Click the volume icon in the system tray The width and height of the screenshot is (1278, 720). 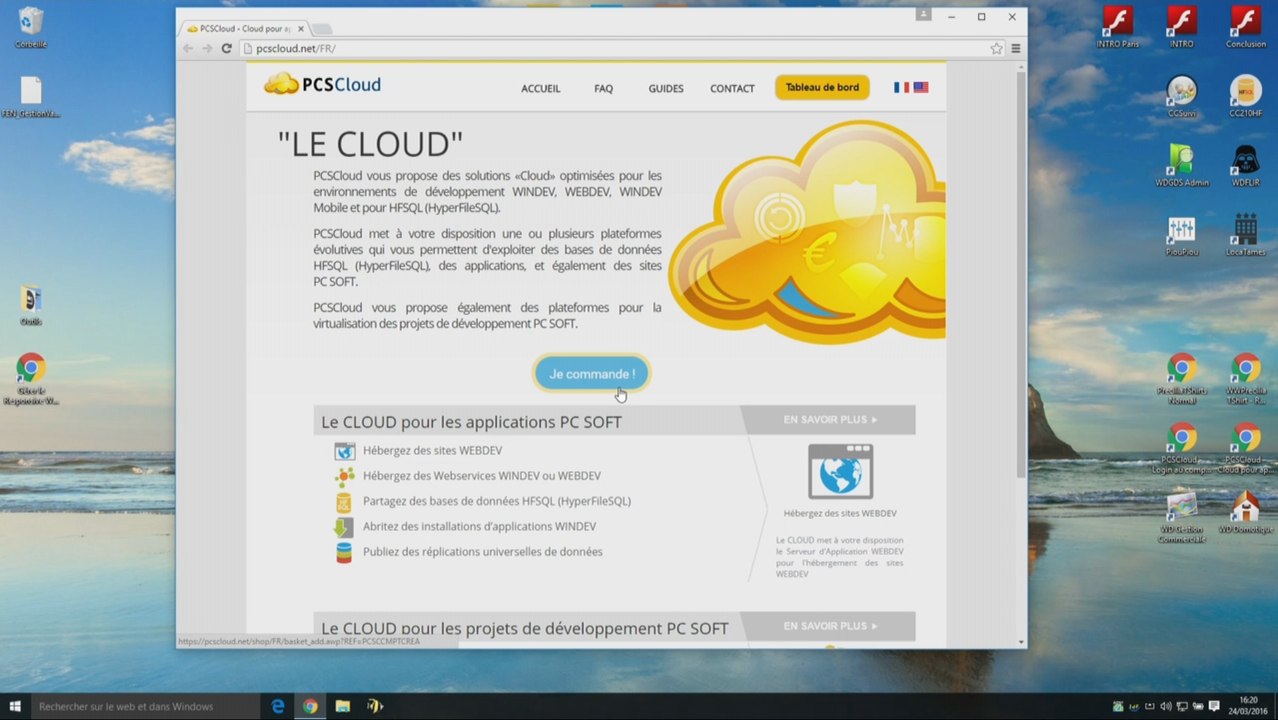pyautogui.click(x=1166, y=707)
